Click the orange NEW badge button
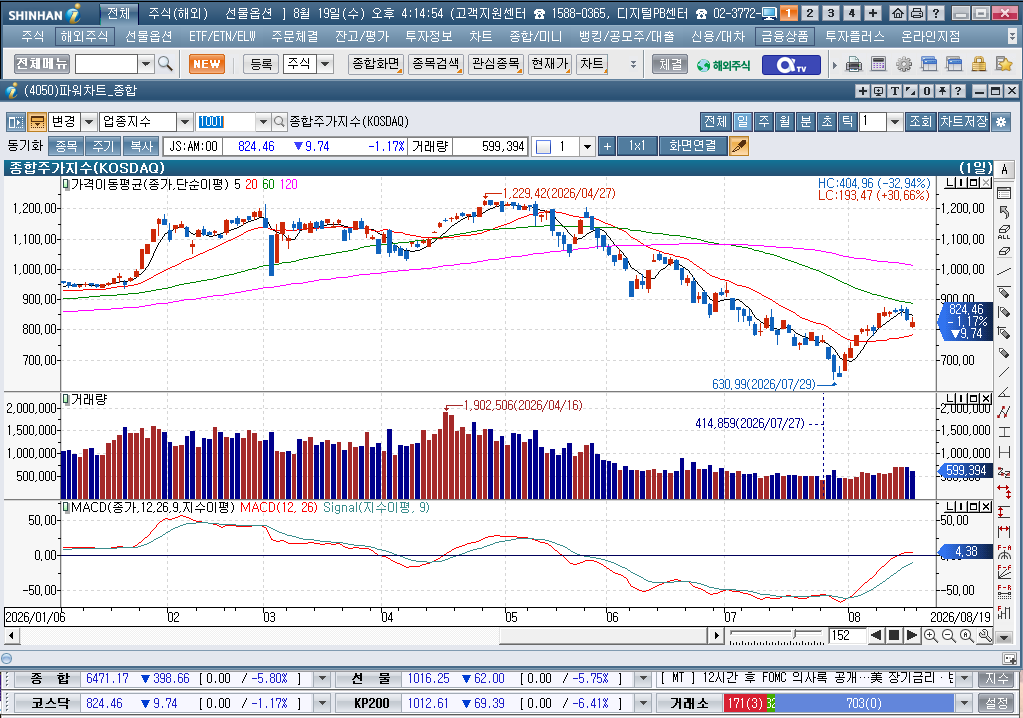Viewport: 1023px width, 718px height. pyautogui.click(x=207, y=64)
